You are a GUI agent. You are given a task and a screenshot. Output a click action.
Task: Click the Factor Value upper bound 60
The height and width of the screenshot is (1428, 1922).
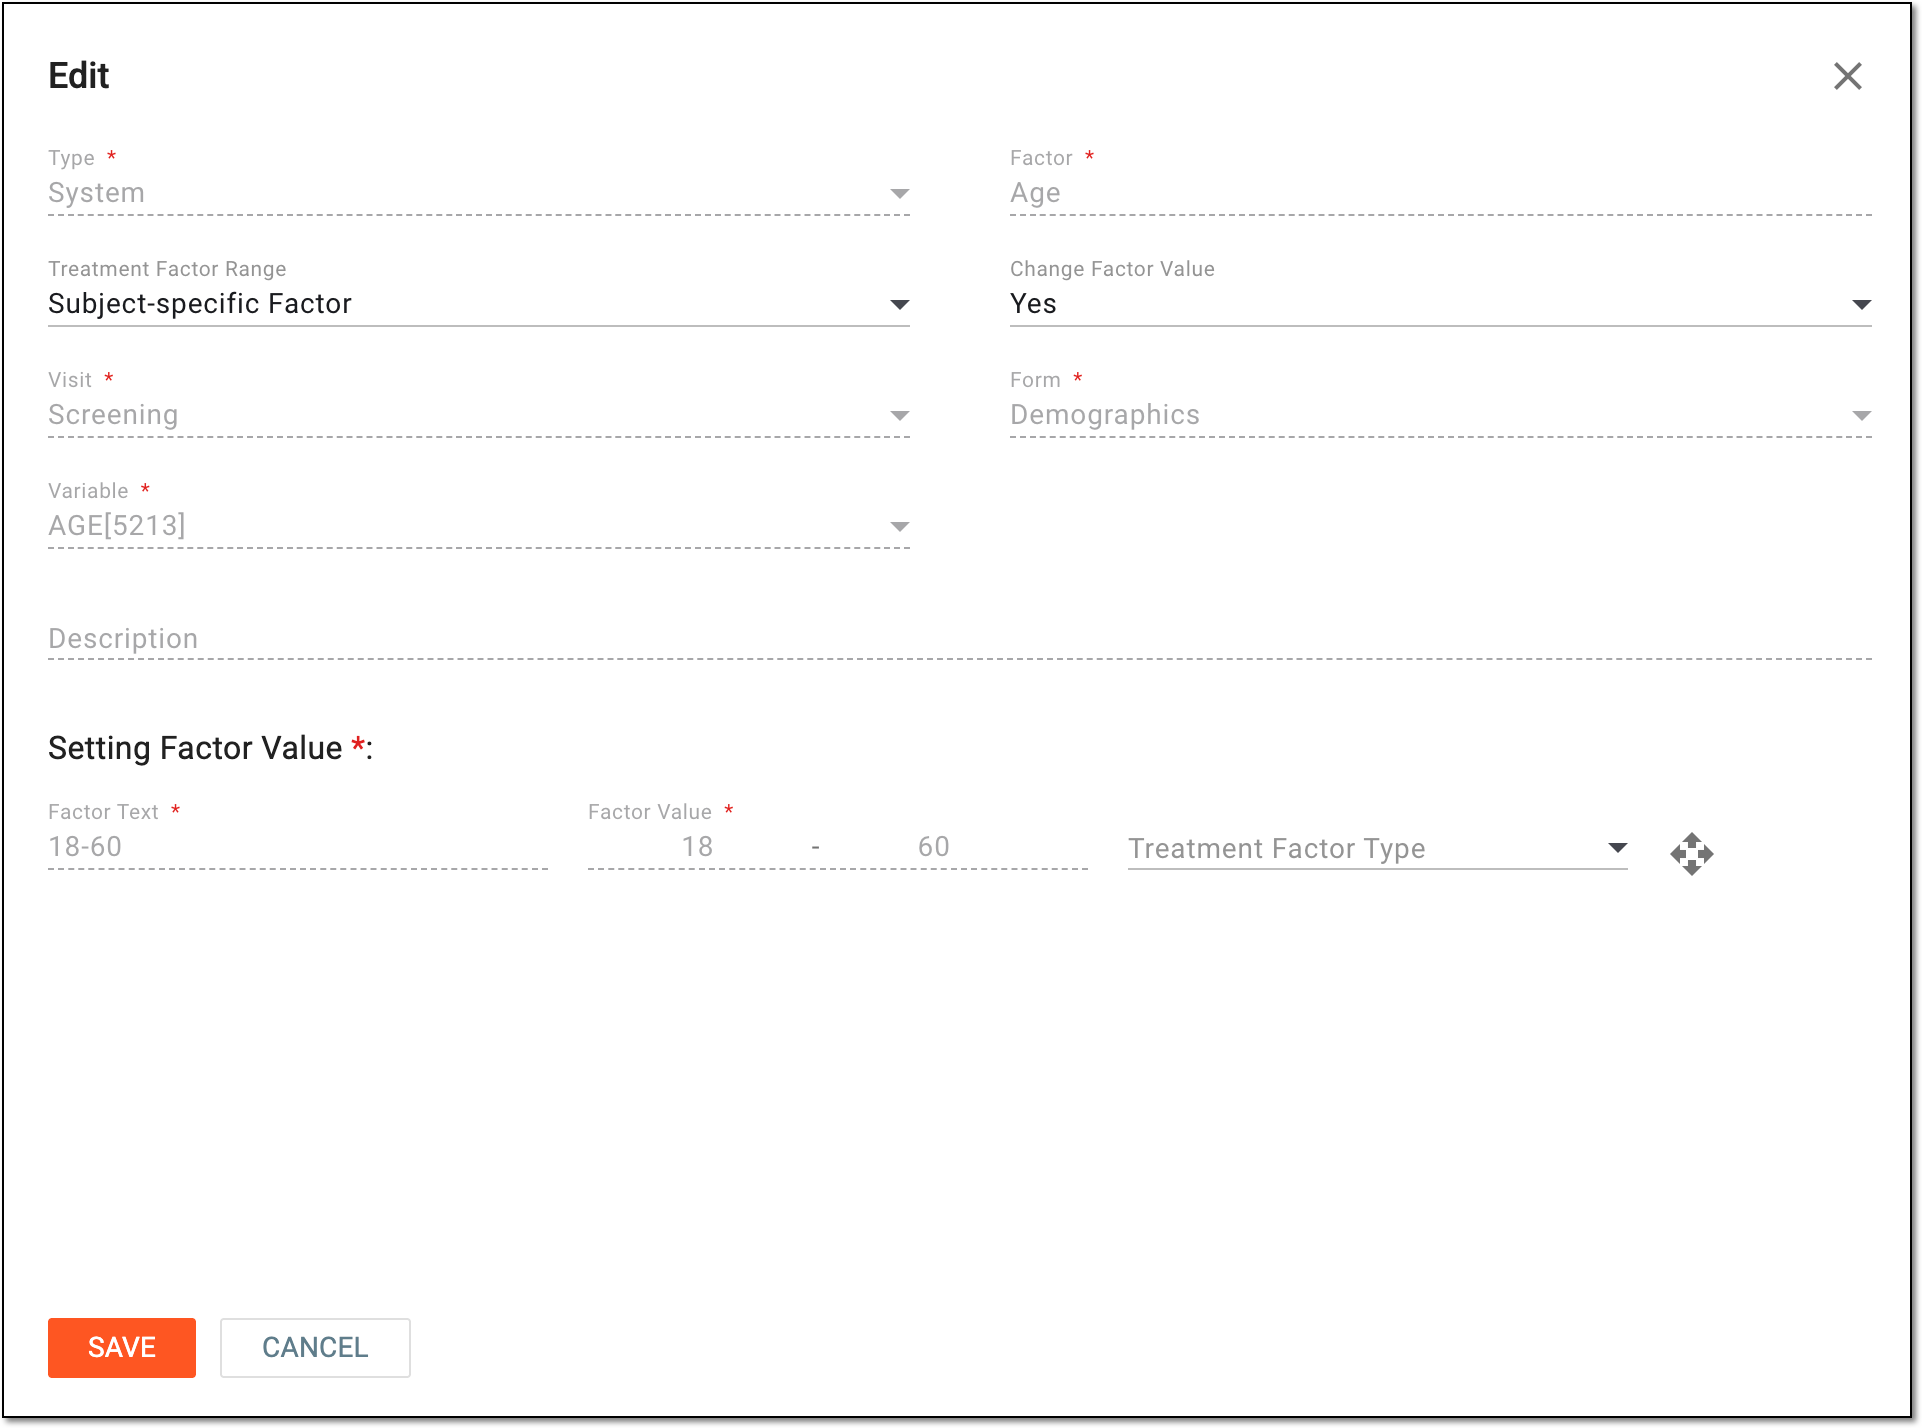pos(933,847)
